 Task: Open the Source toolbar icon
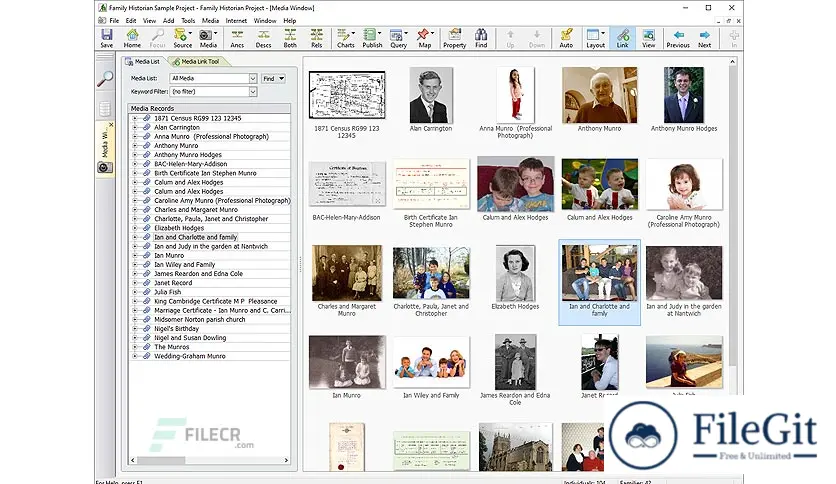[x=182, y=38]
